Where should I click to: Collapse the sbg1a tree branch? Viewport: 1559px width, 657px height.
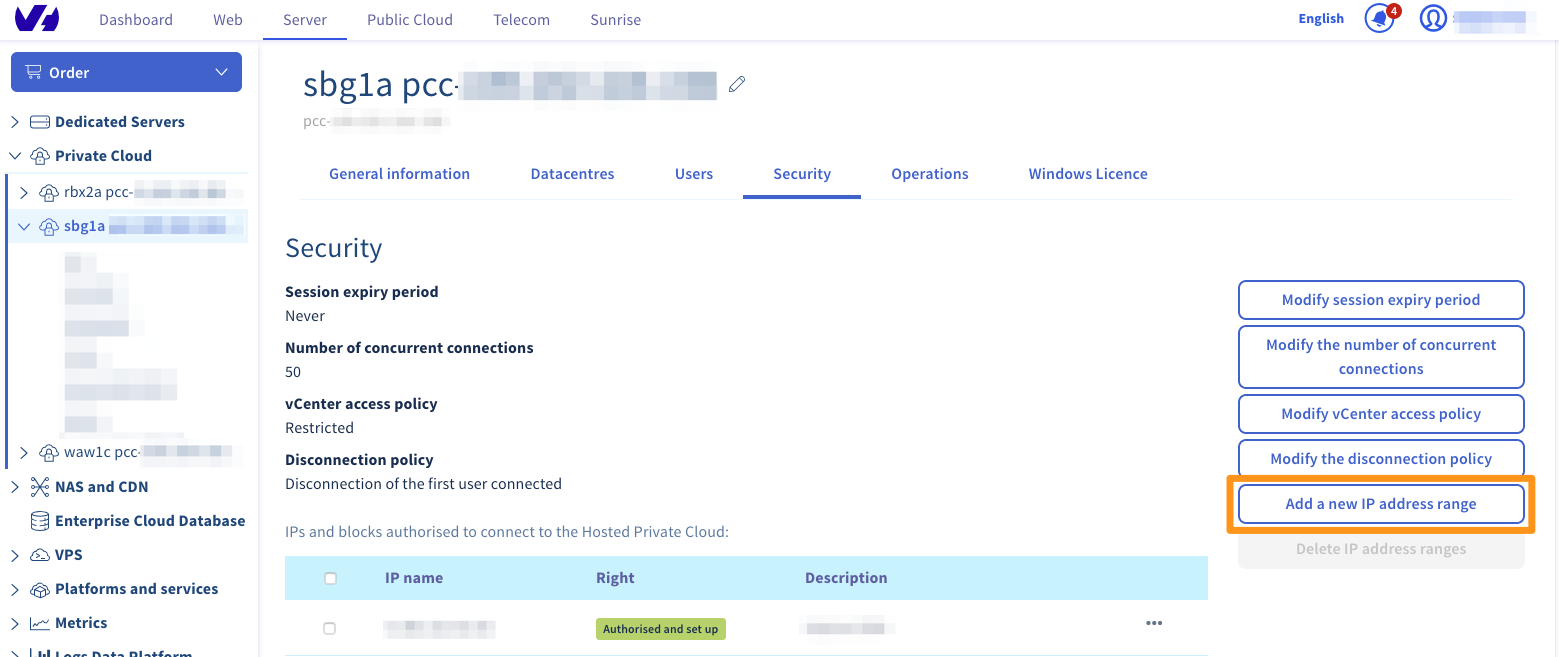(23, 225)
